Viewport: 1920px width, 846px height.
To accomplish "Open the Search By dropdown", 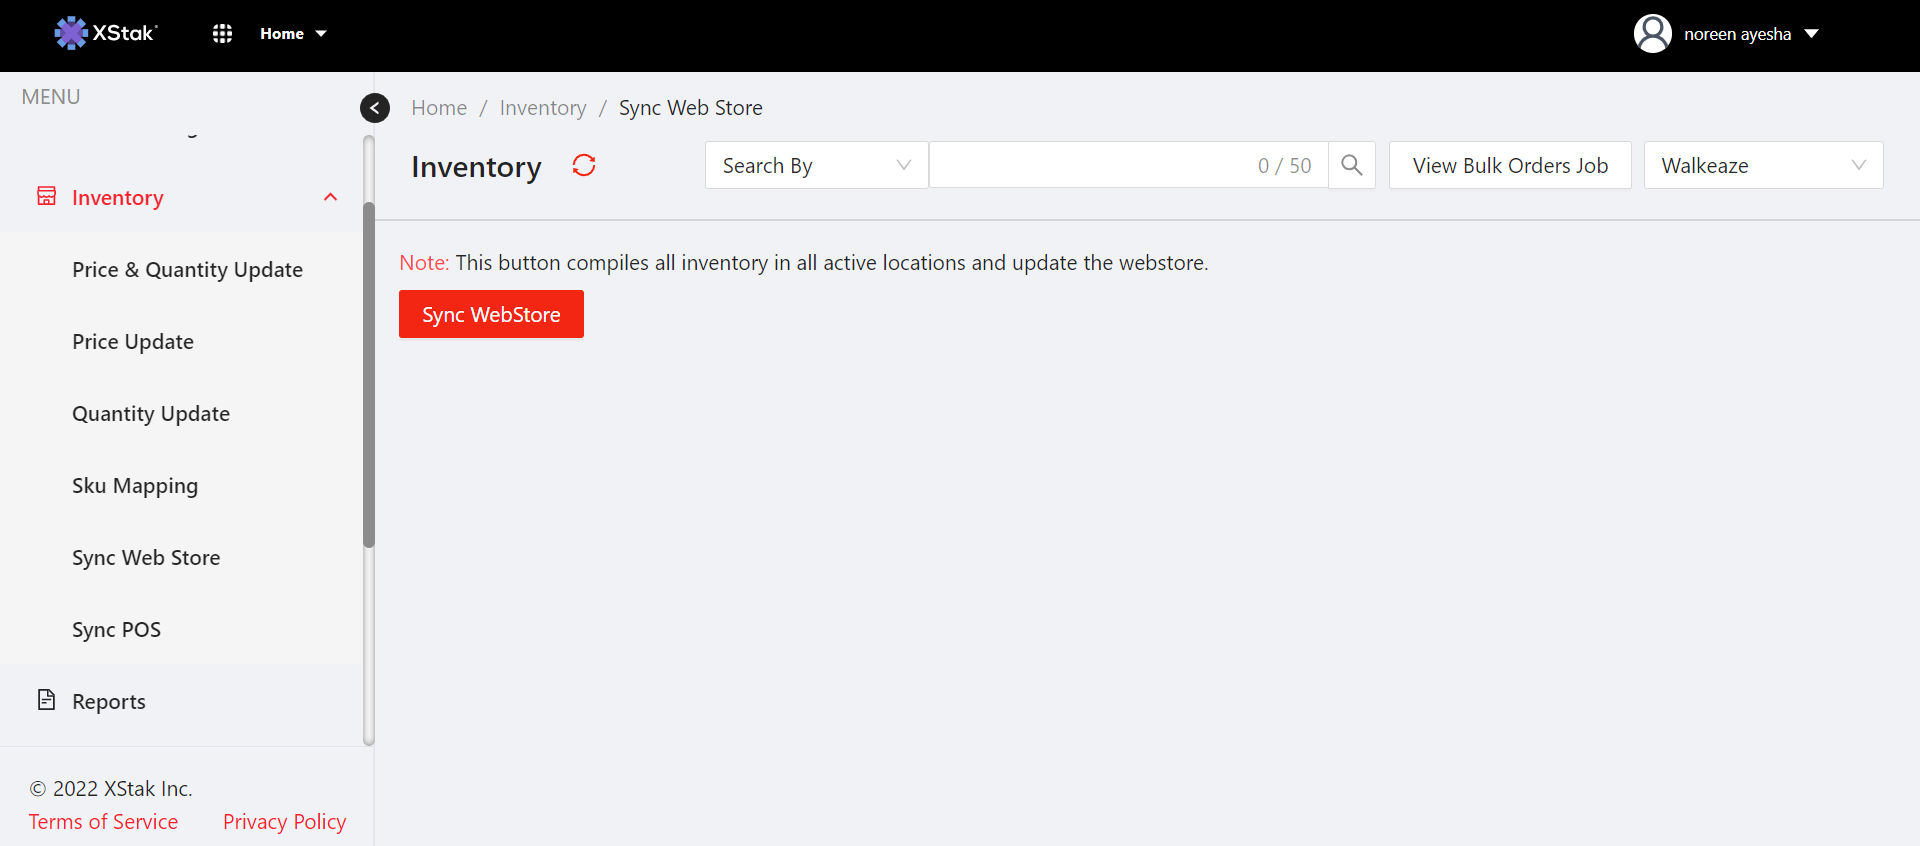I will (x=816, y=166).
